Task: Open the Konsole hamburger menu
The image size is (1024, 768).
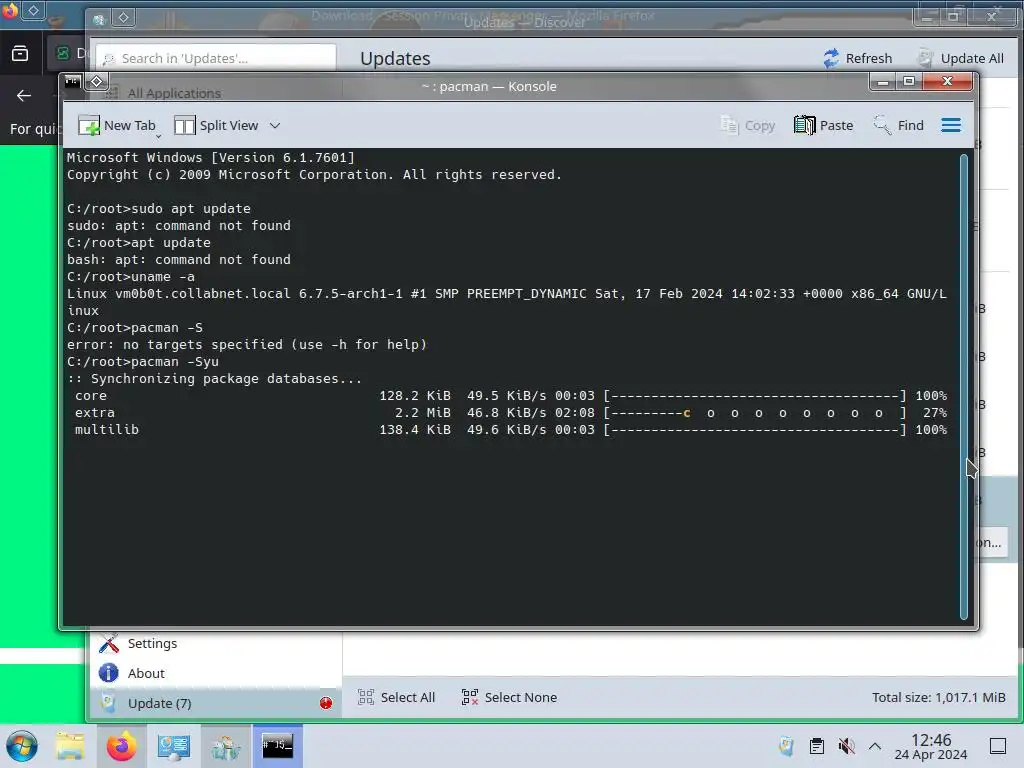Action: pyautogui.click(x=951, y=125)
